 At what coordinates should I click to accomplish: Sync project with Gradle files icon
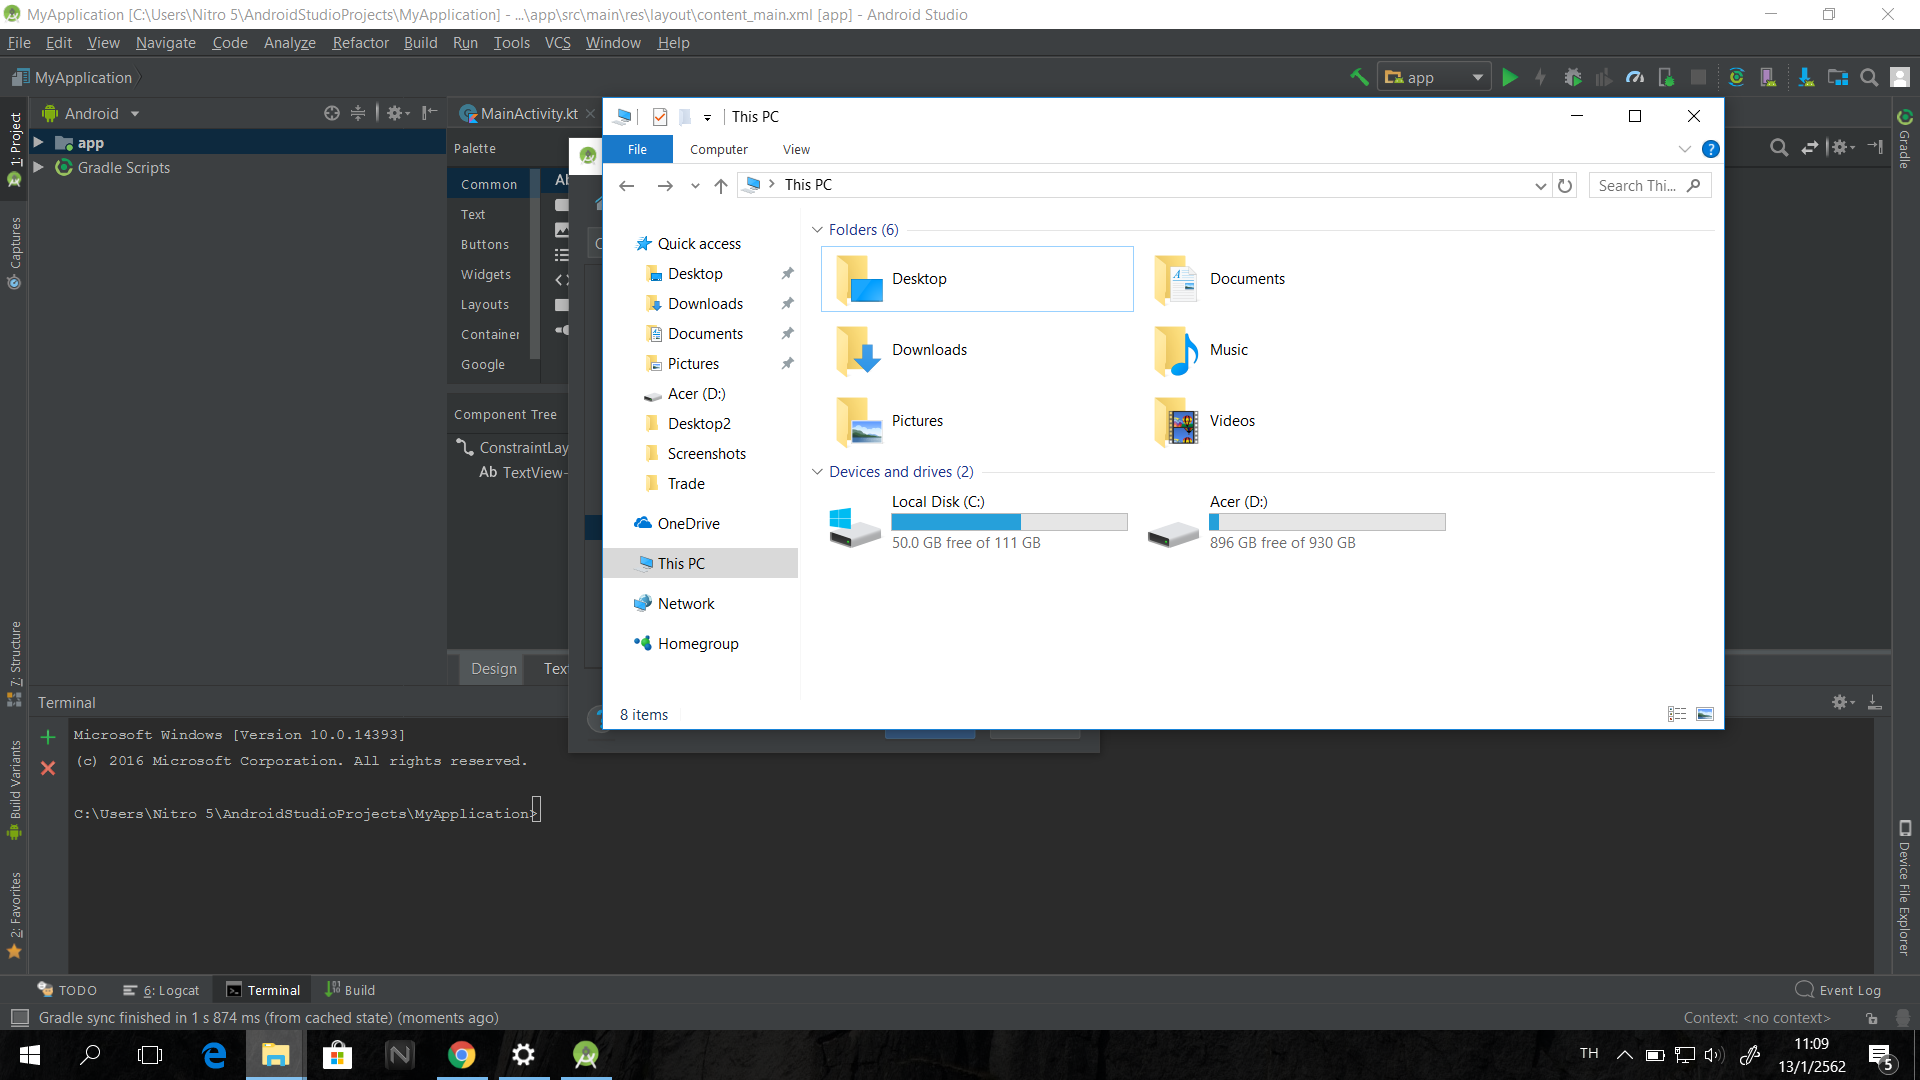click(x=1736, y=77)
